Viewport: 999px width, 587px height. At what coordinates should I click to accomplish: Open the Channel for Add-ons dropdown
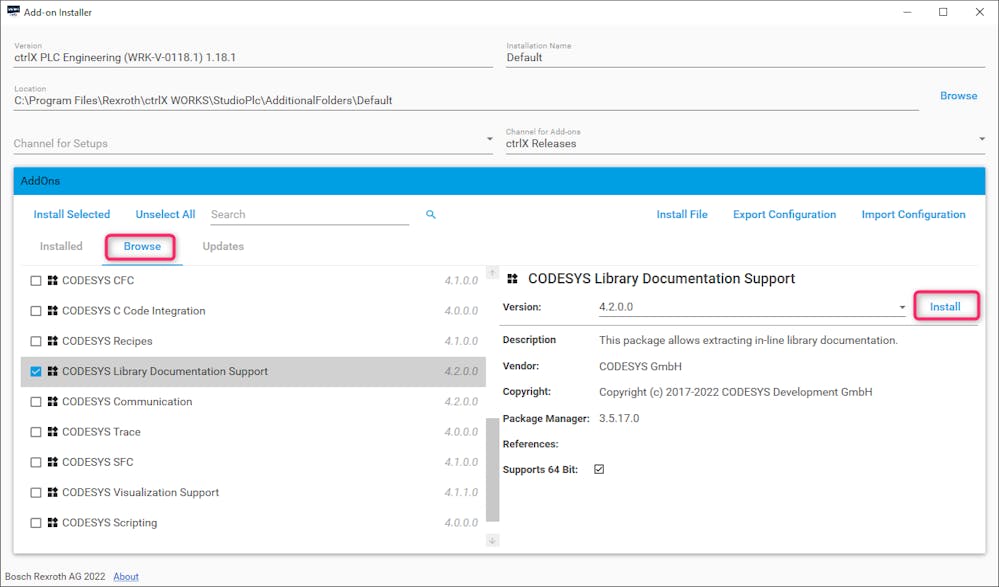pyautogui.click(x=745, y=143)
